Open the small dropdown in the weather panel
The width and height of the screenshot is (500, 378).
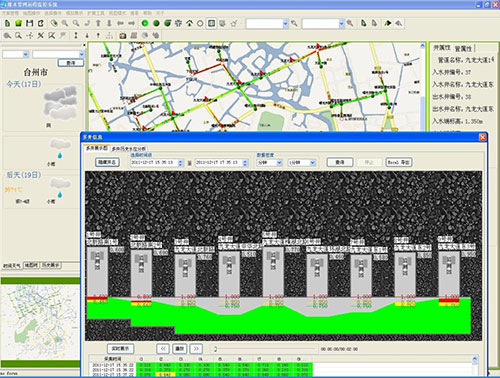pos(25,54)
